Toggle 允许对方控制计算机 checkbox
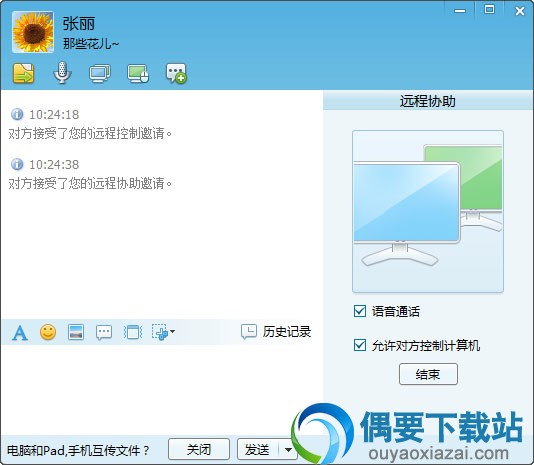 pos(360,345)
